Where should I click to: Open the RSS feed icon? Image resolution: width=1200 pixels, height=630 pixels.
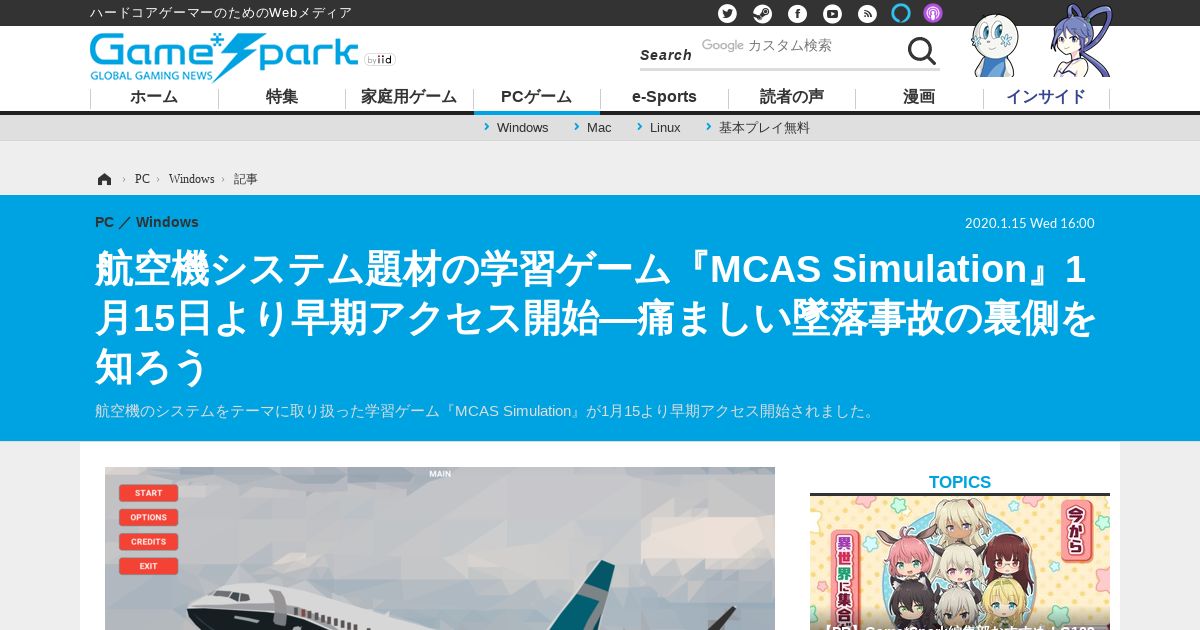pyautogui.click(x=867, y=13)
